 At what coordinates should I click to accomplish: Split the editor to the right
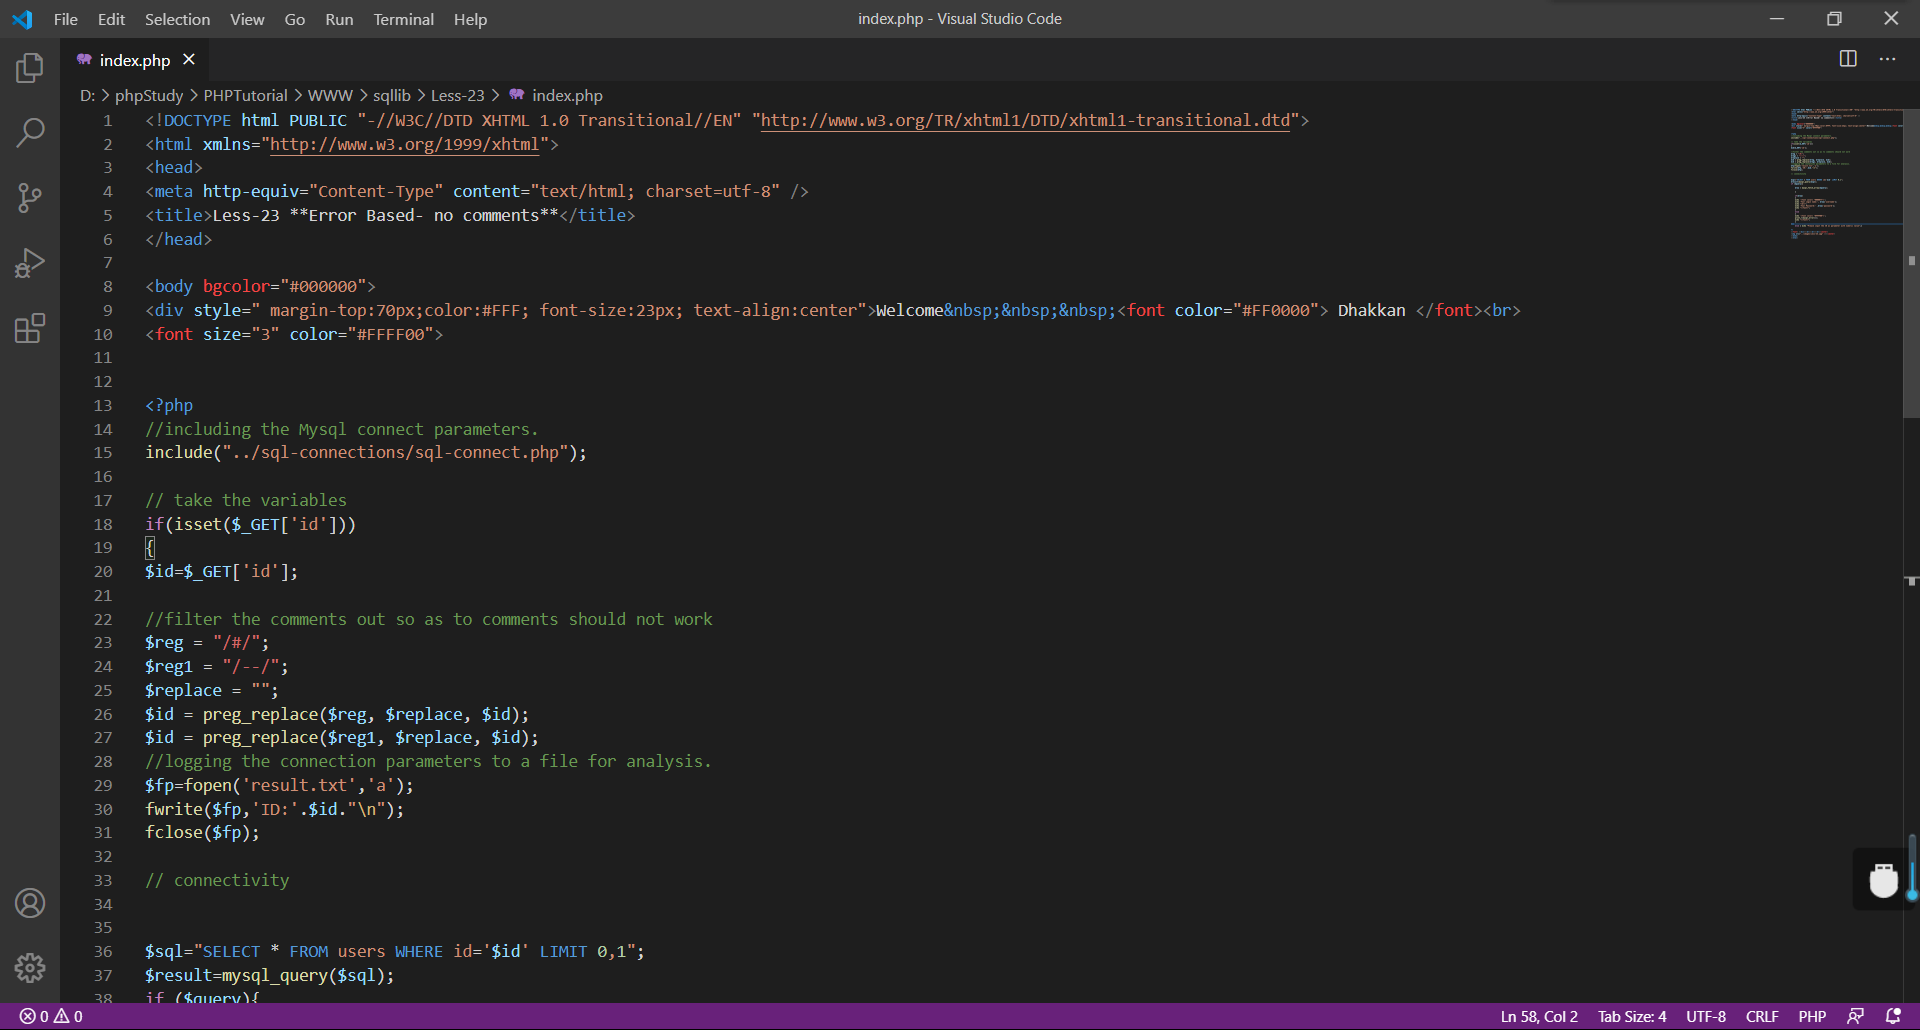pyautogui.click(x=1848, y=59)
